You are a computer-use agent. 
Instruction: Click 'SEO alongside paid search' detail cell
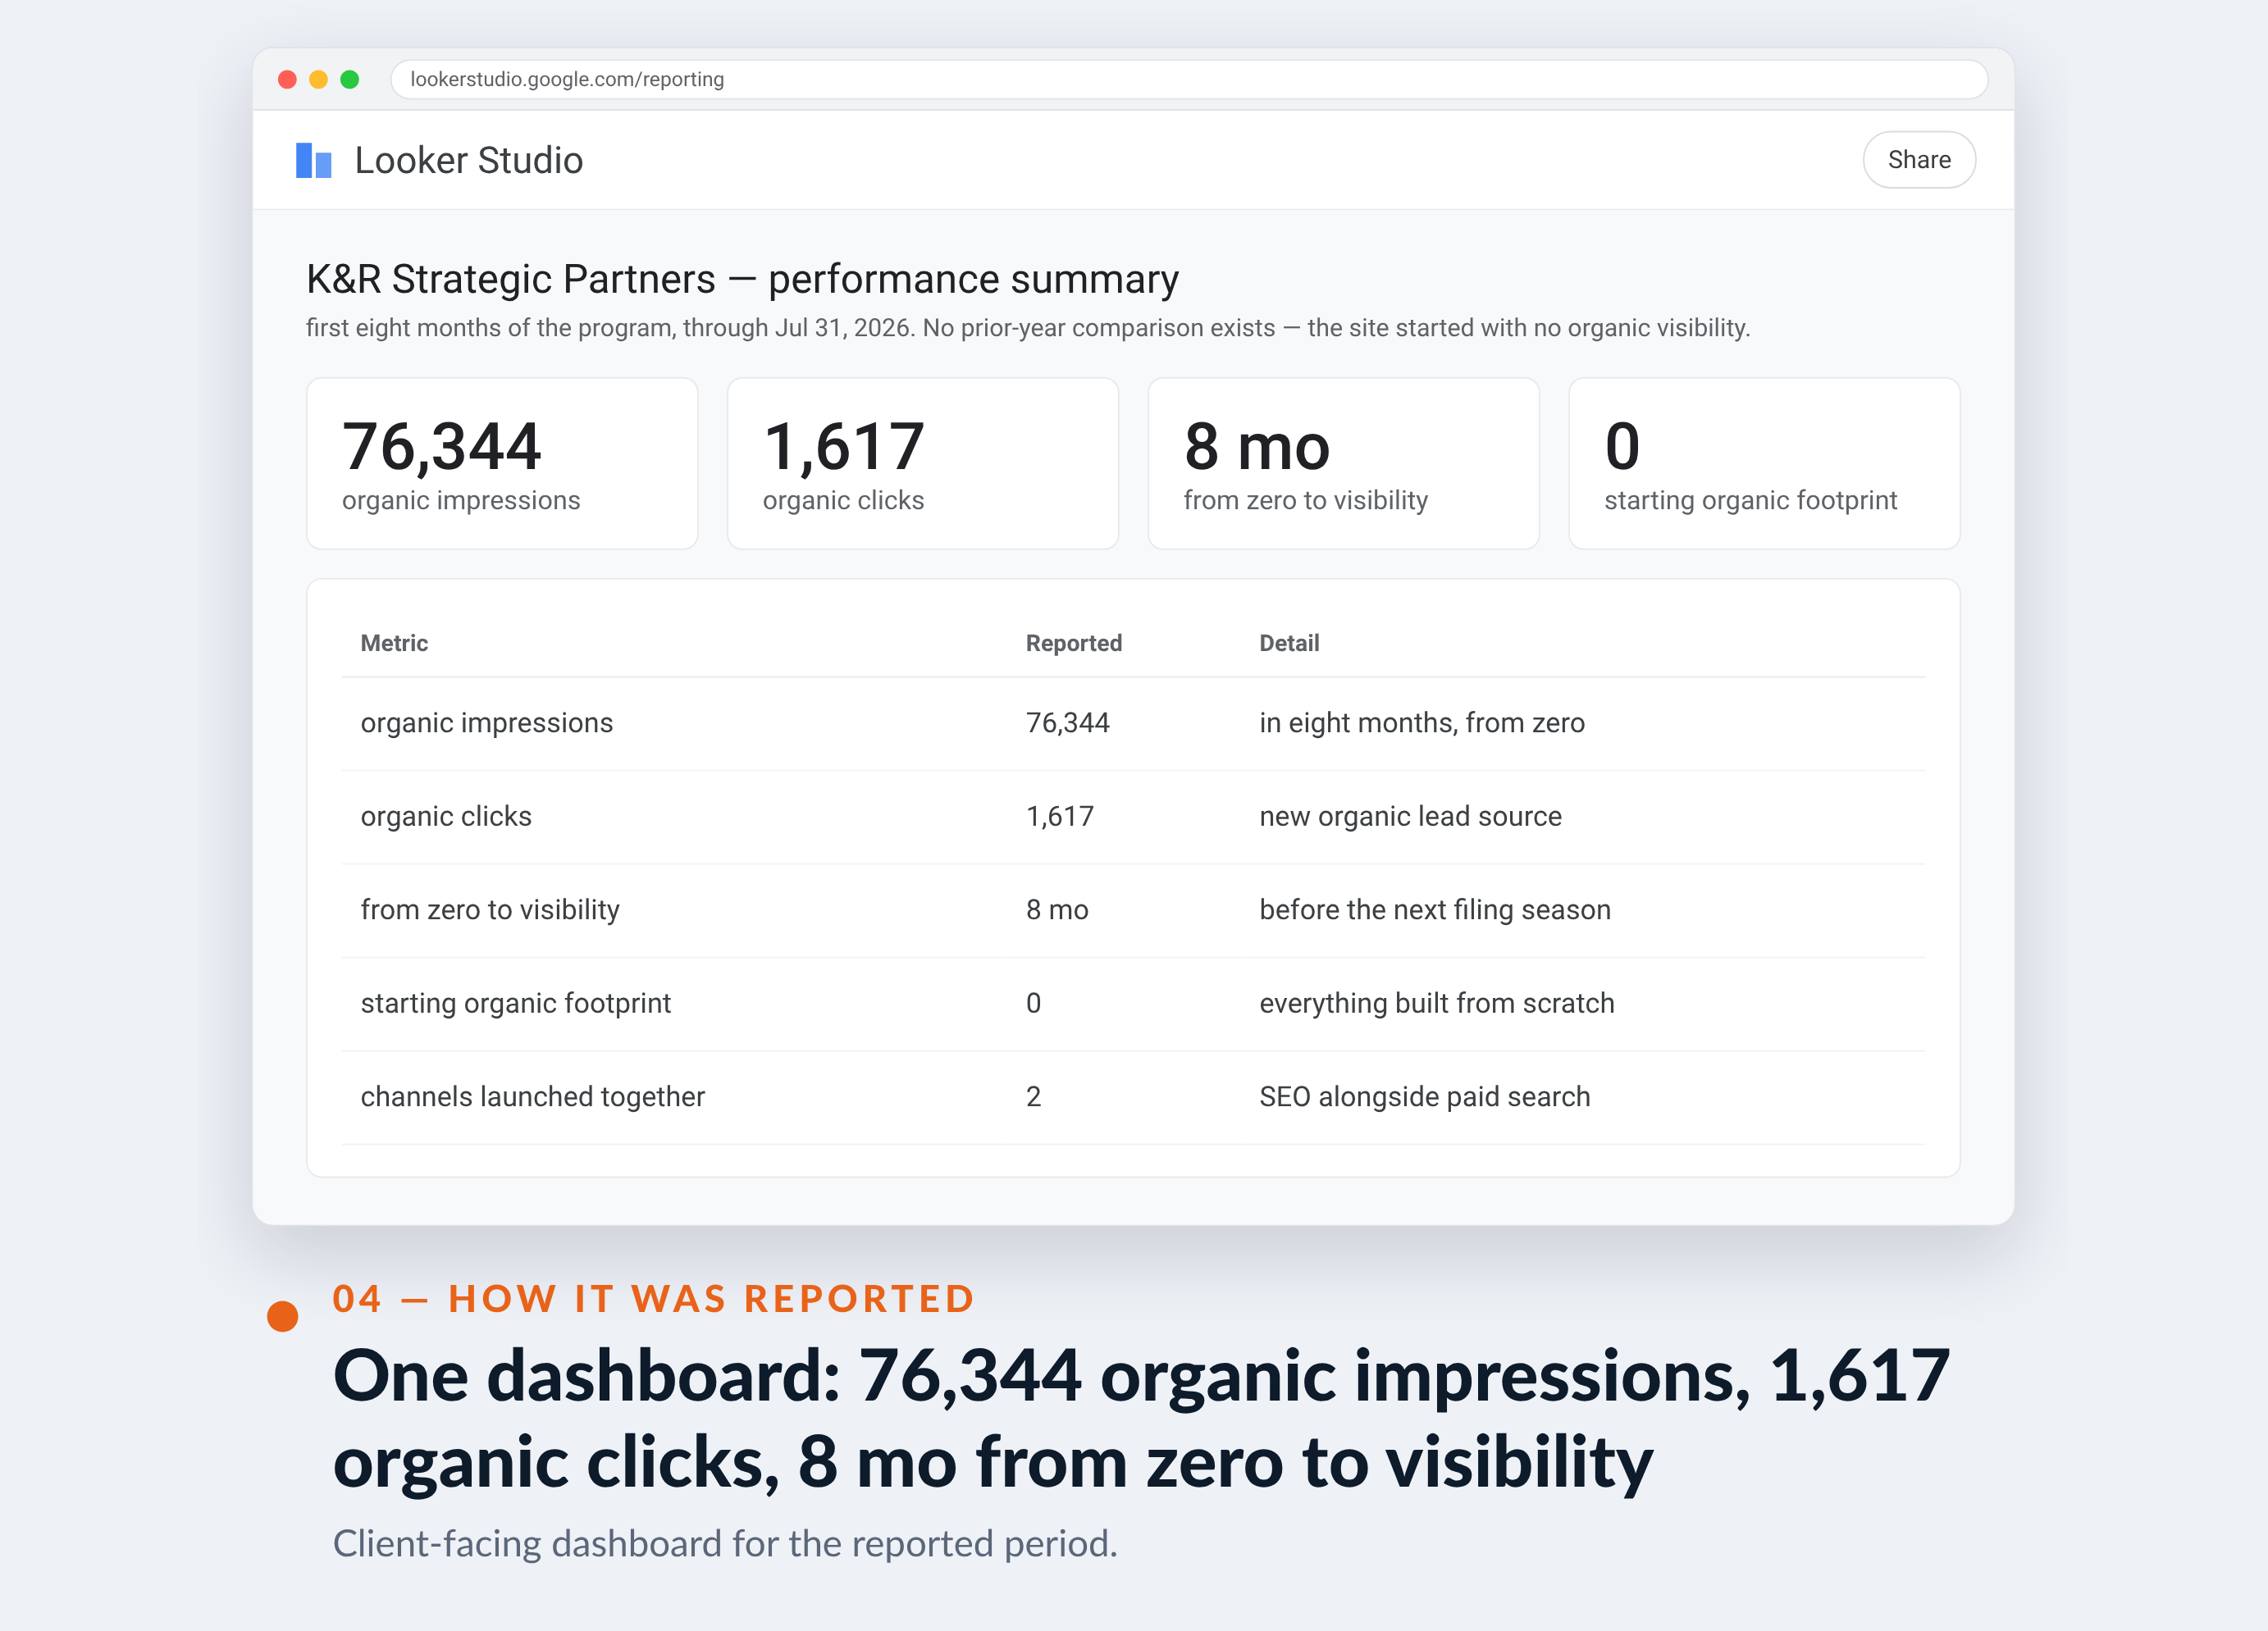(1424, 1096)
